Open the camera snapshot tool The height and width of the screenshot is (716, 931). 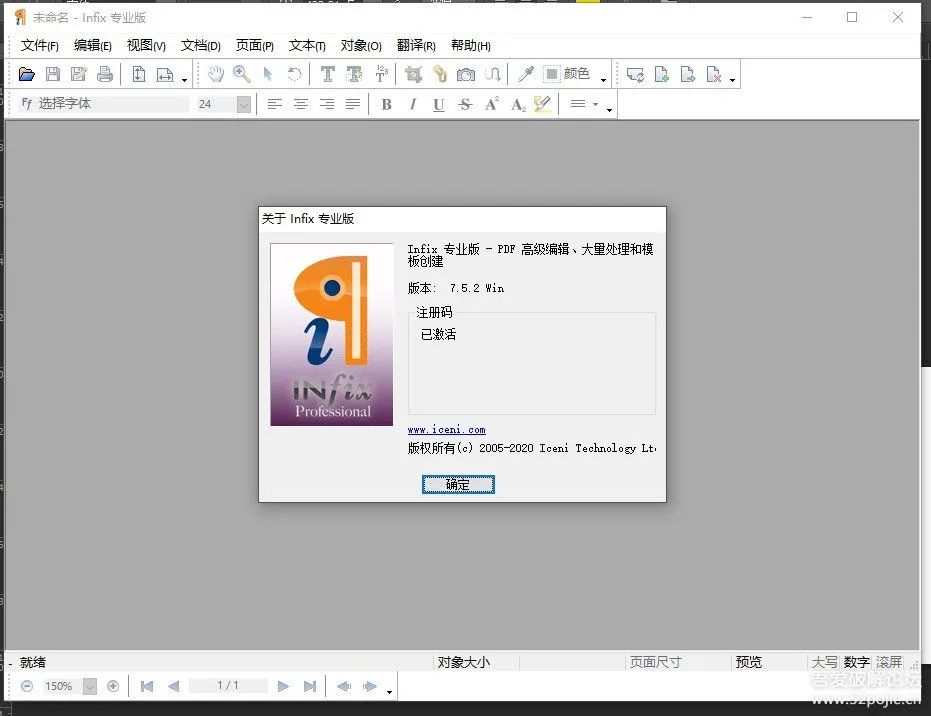[466, 74]
